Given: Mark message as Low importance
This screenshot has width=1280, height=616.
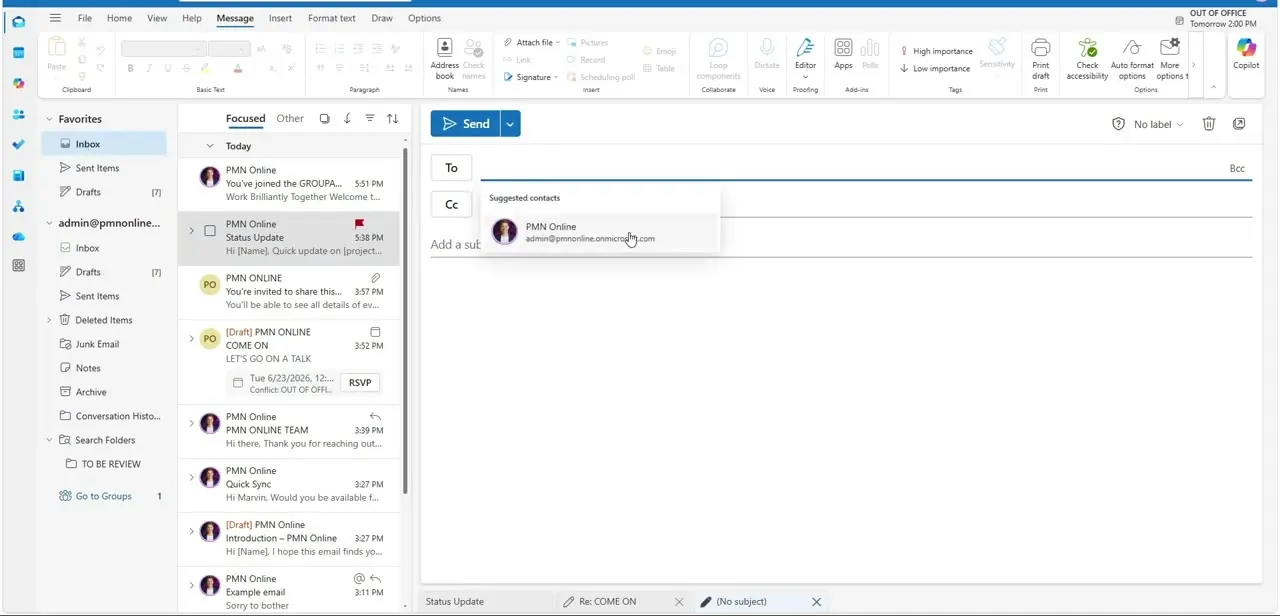Looking at the screenshot, I should point(935,68).
